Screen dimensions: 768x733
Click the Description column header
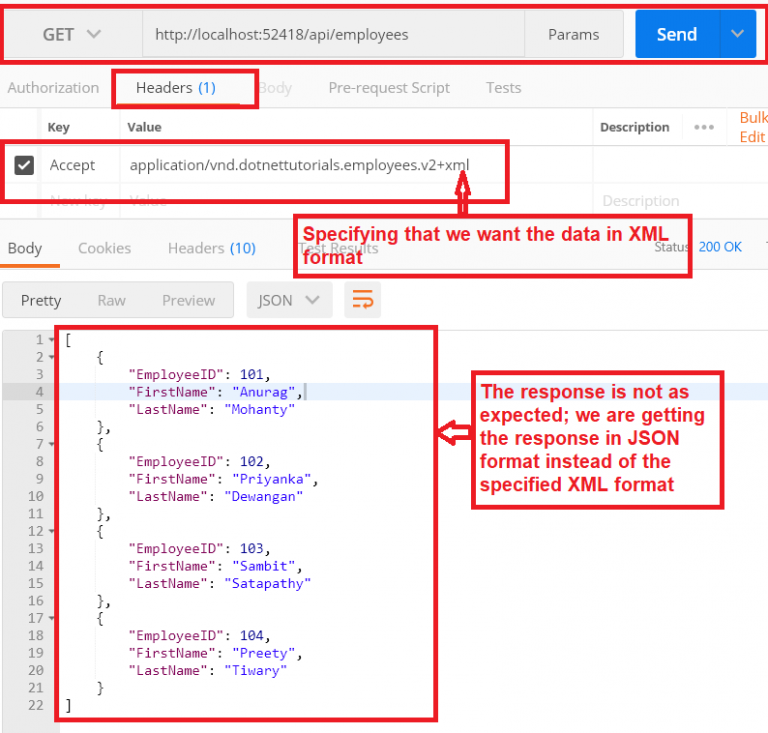[x=634, y=127]
